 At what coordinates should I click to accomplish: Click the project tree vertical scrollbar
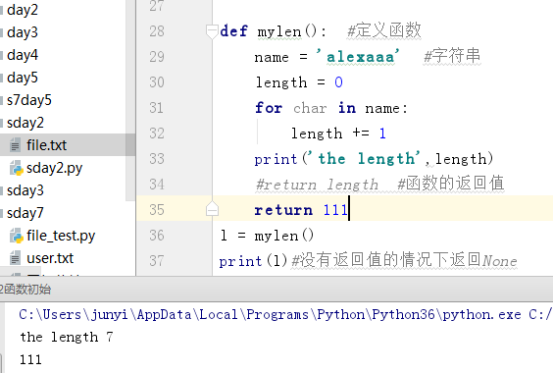tap(130, 101)
